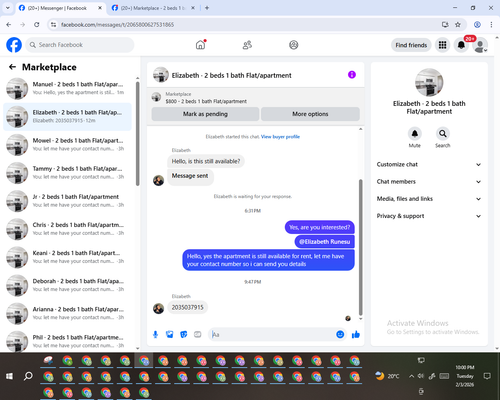Open Tammy's chat in list

click(x=68, y=173)
